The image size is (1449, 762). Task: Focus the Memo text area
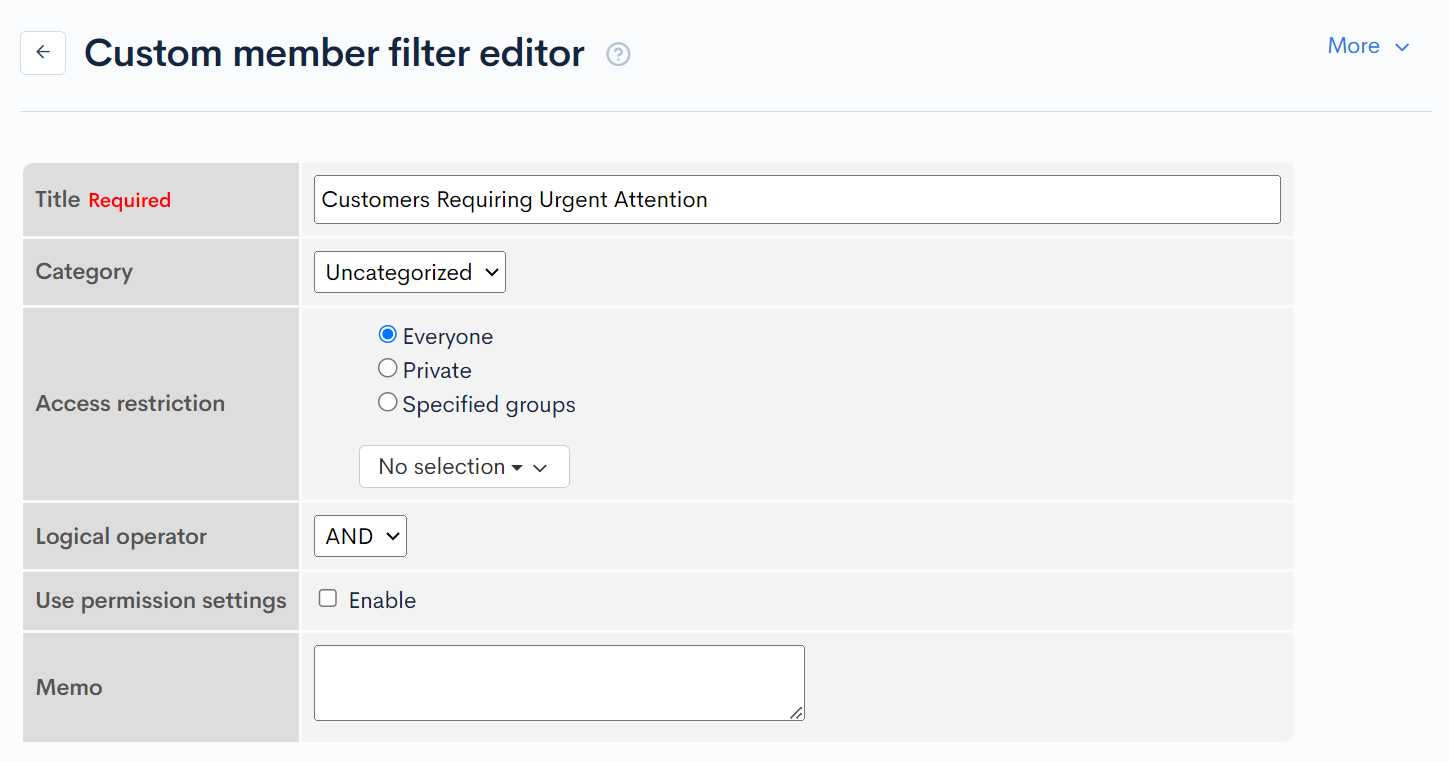tap(558, 682)
